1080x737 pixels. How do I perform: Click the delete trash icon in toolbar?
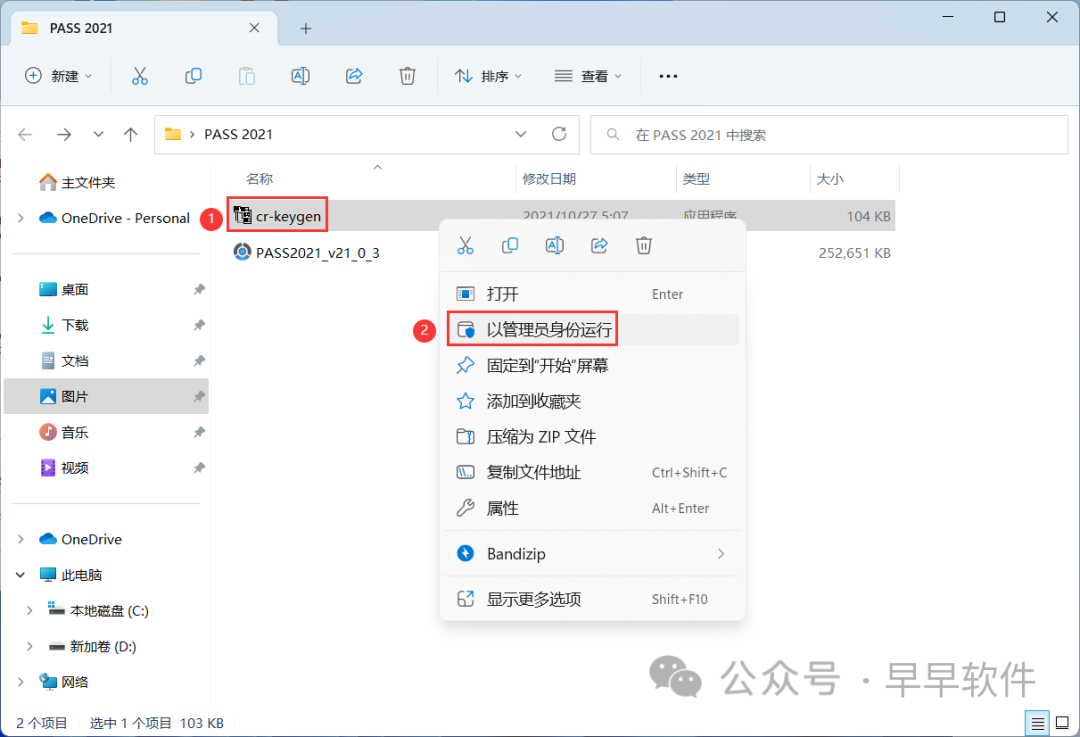coord(407,76)
